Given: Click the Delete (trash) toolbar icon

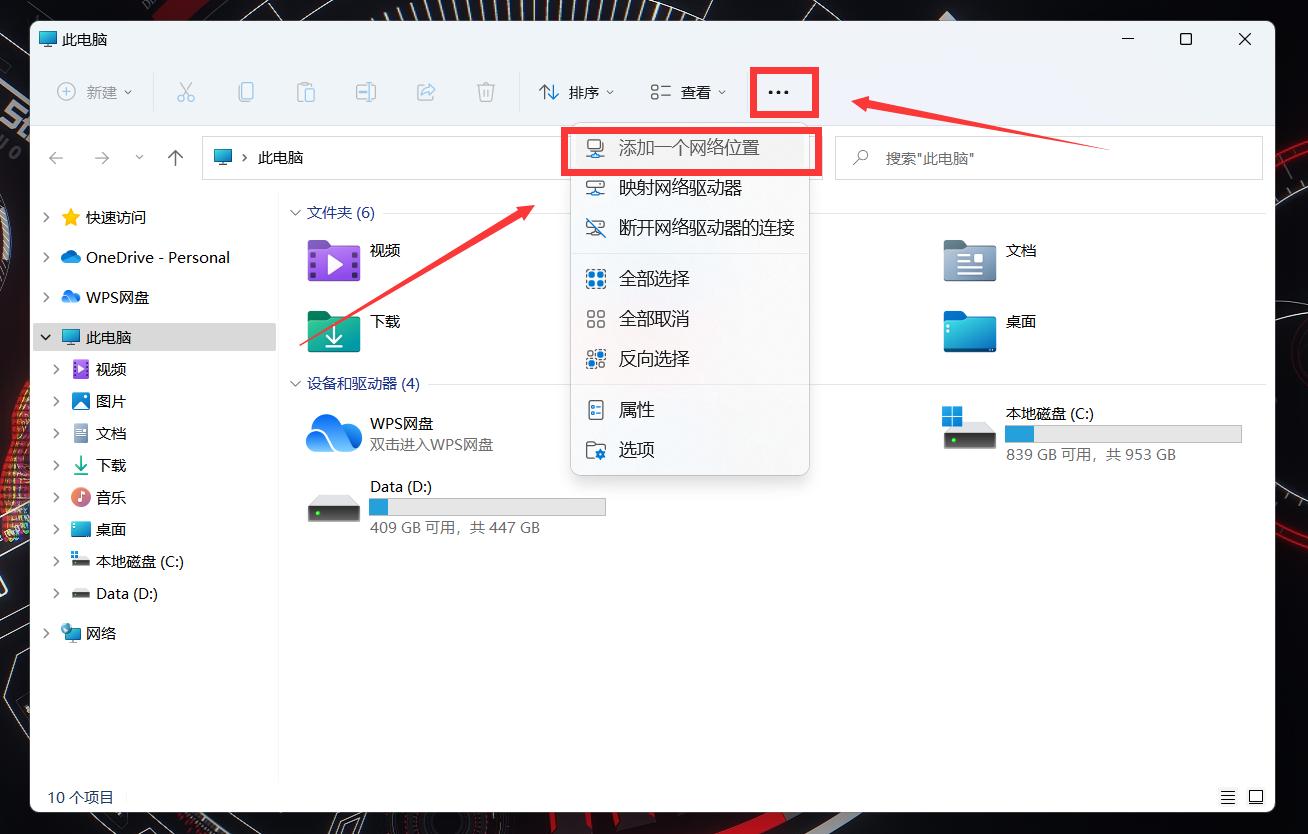Looking at the screenshot, I should tap(486, 91).
